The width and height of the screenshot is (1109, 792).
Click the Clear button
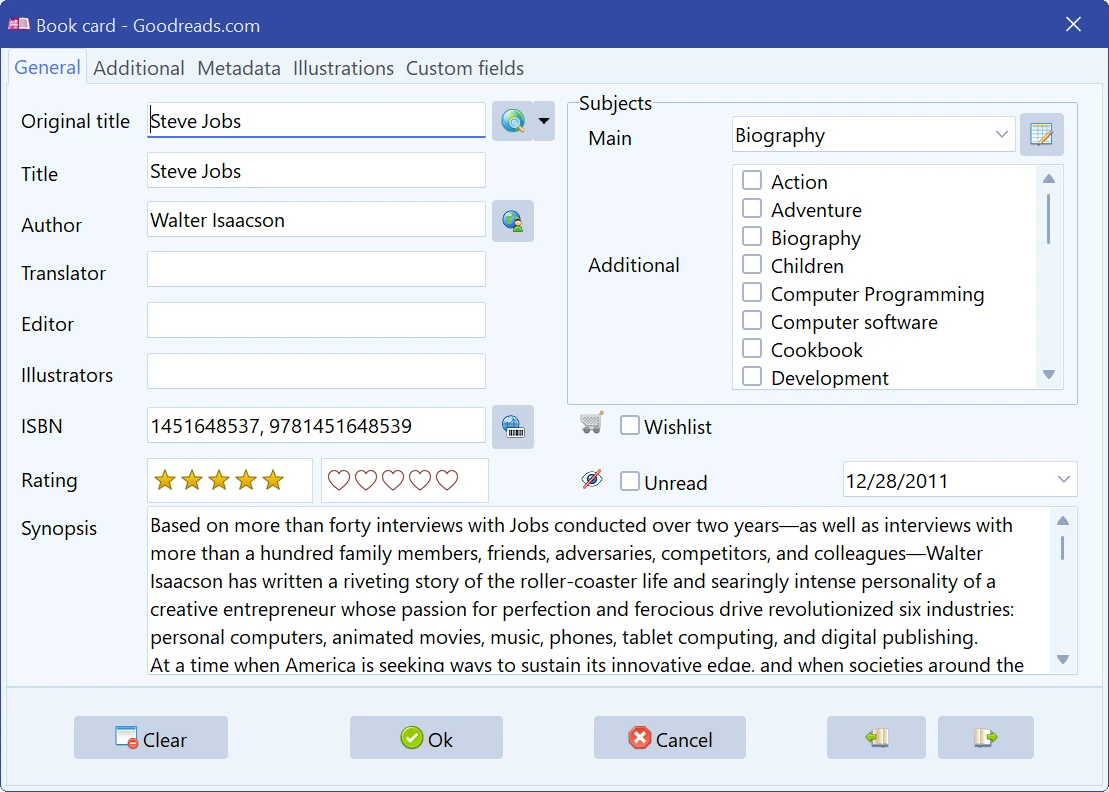(x=151, y=738)
